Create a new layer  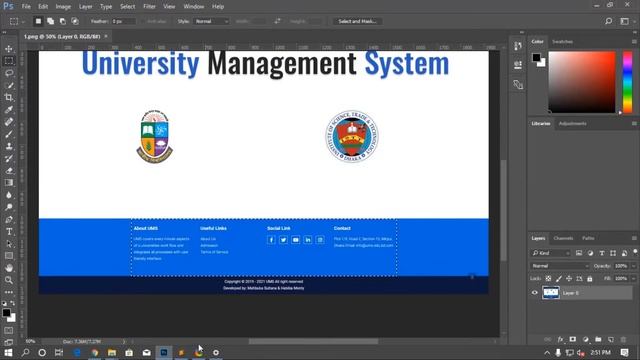click(611, 339)
